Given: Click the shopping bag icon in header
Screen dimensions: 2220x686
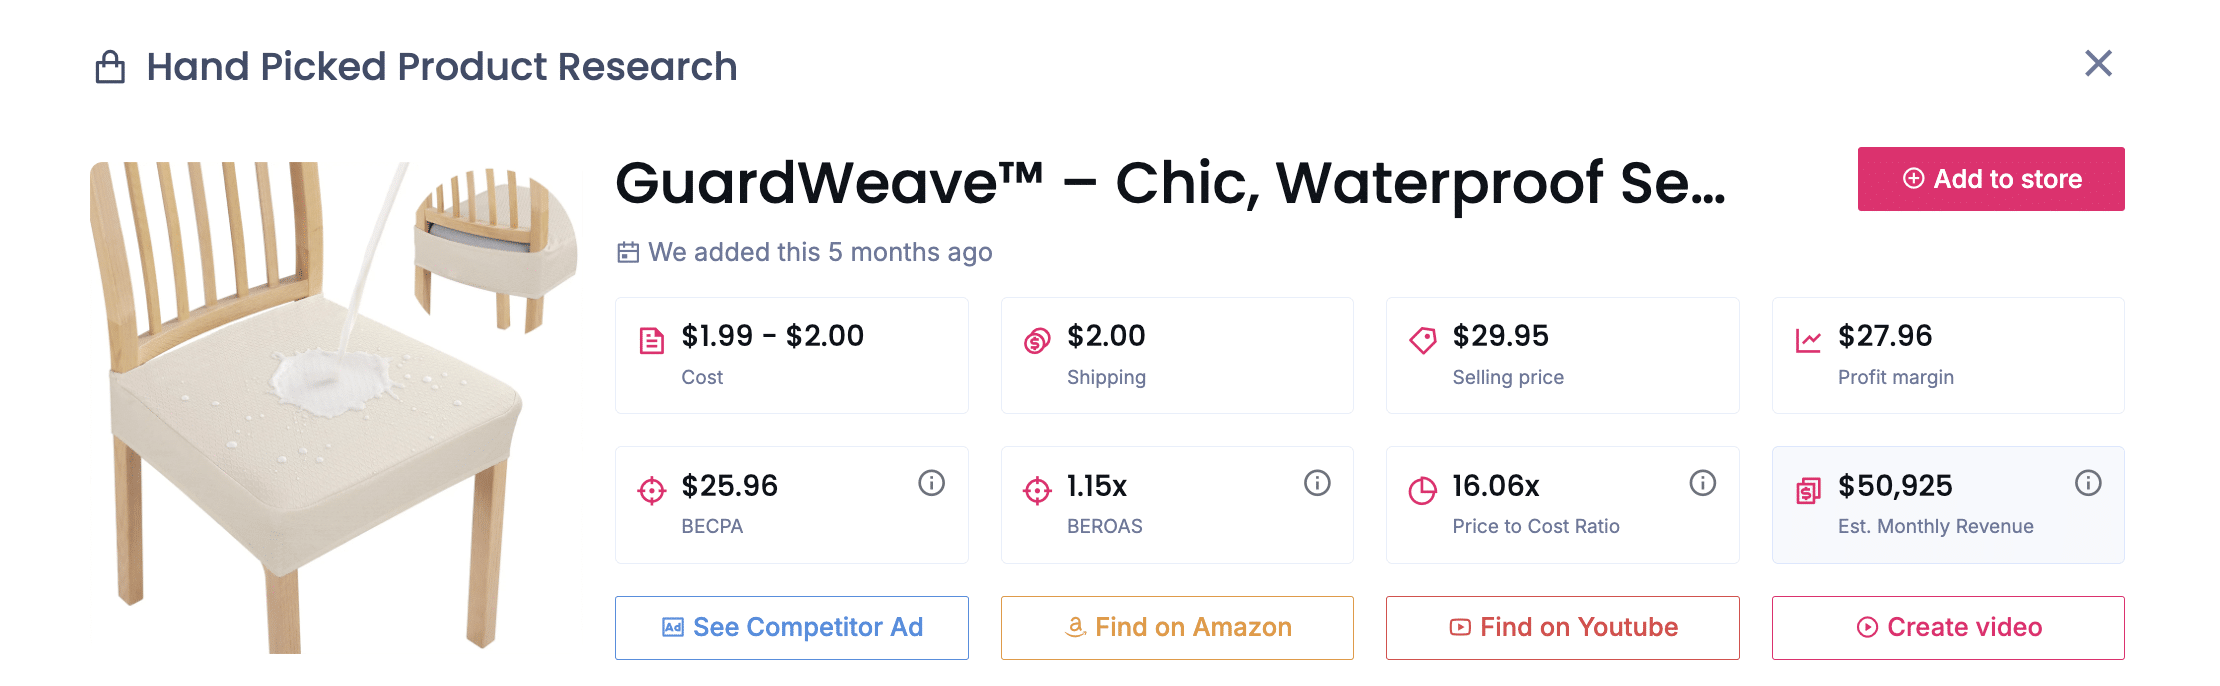Looking at the screenshot, I should [x=110, y=68].
